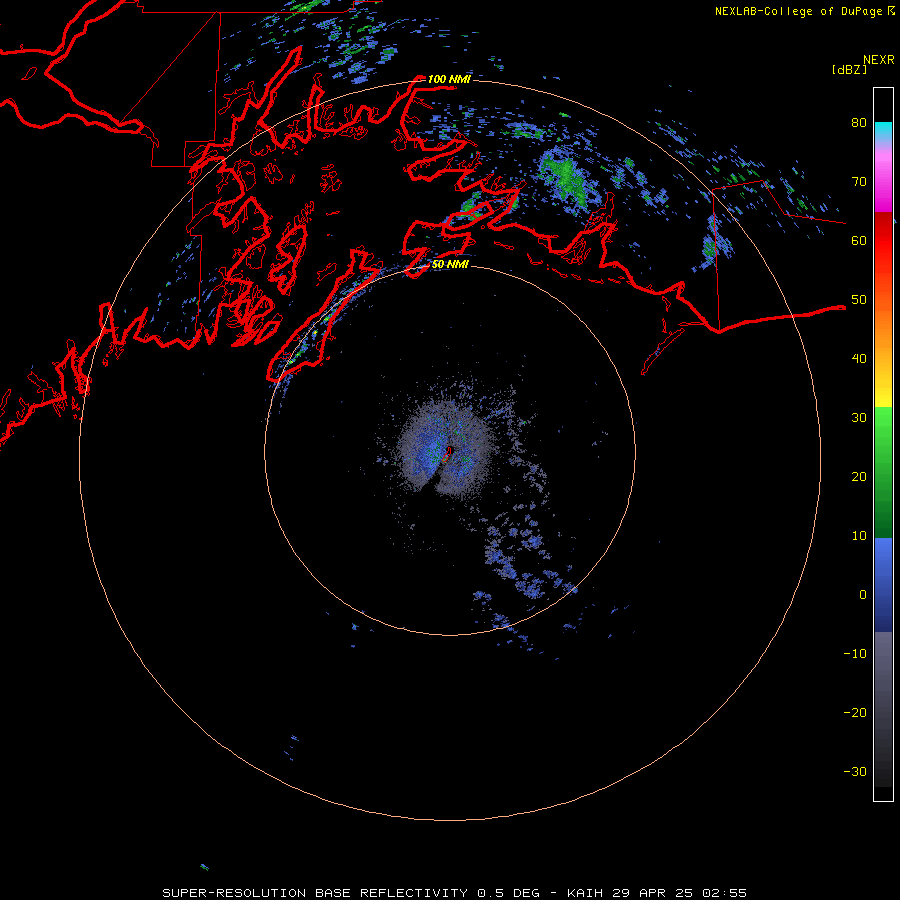
Task: Click the orange segment of the colorbar
Action: [x=883, y=327]
